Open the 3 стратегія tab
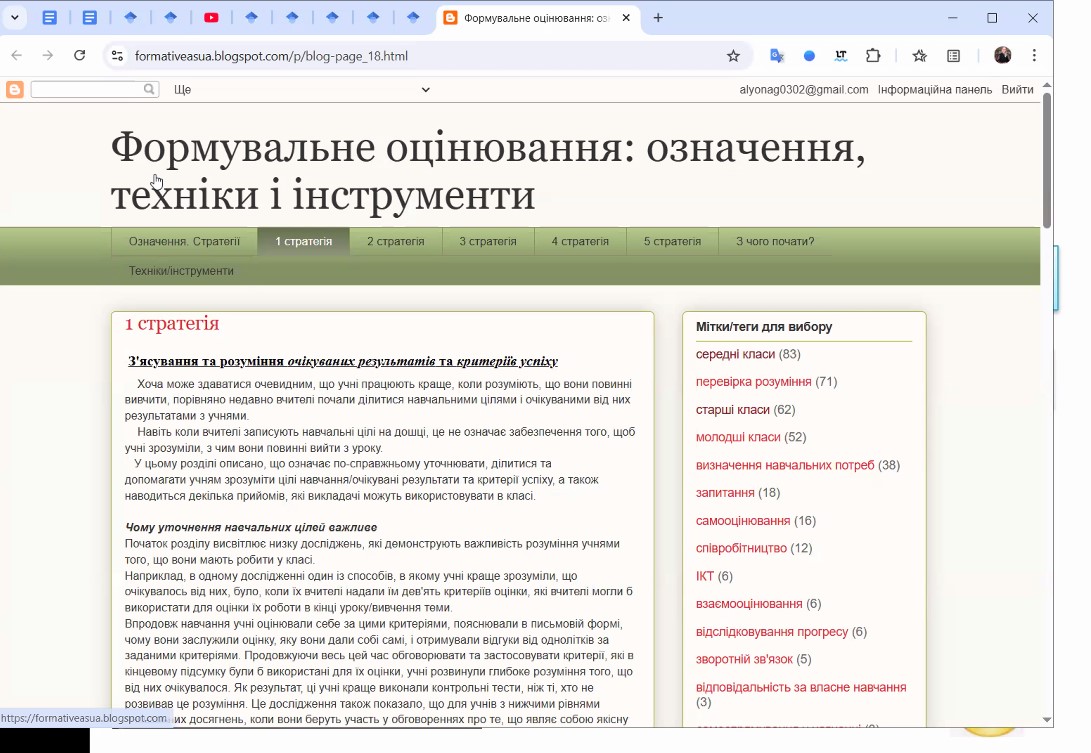 point(488,241)
